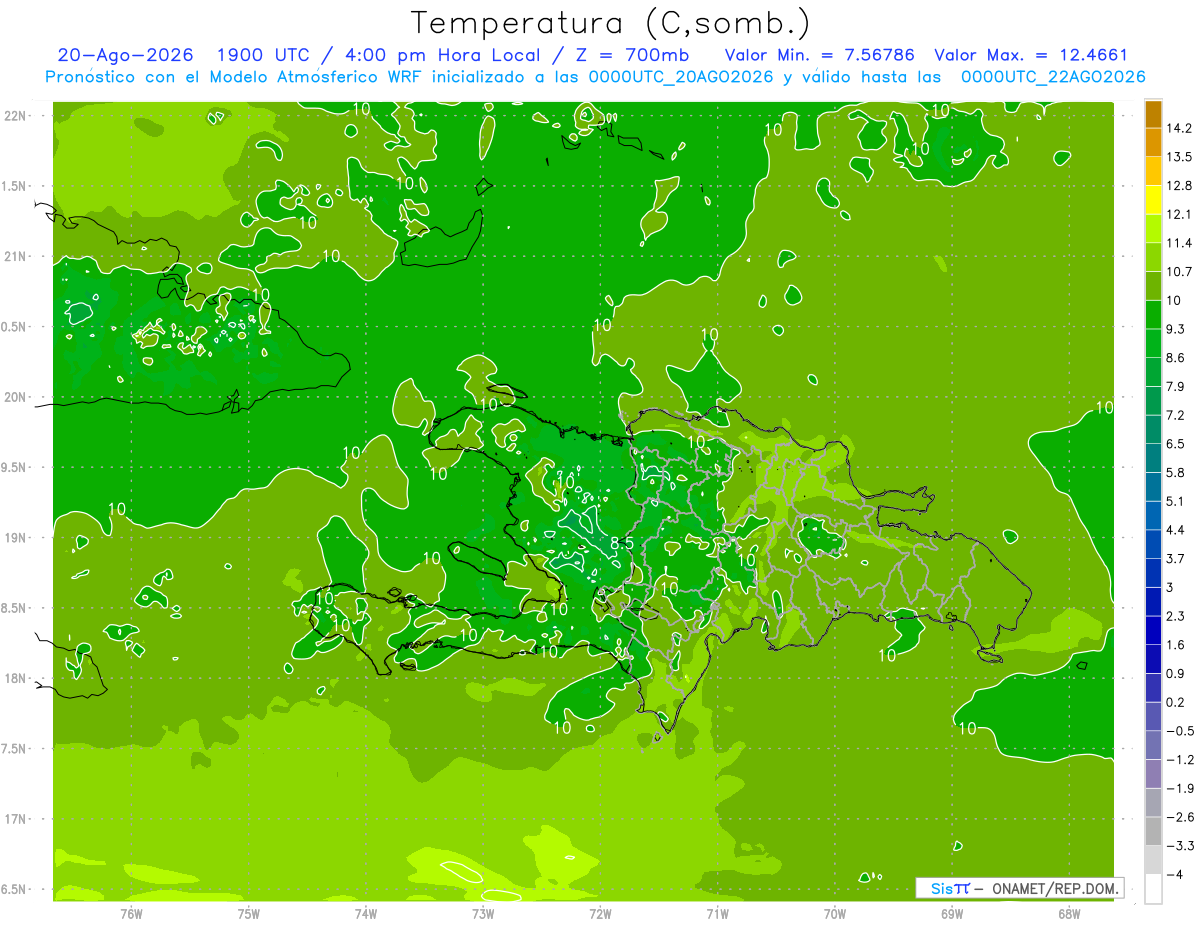The height and width of the screenshot is (927, 1200).
Task: Click the '10.7' colorbar value
Action: point(1179,271)
